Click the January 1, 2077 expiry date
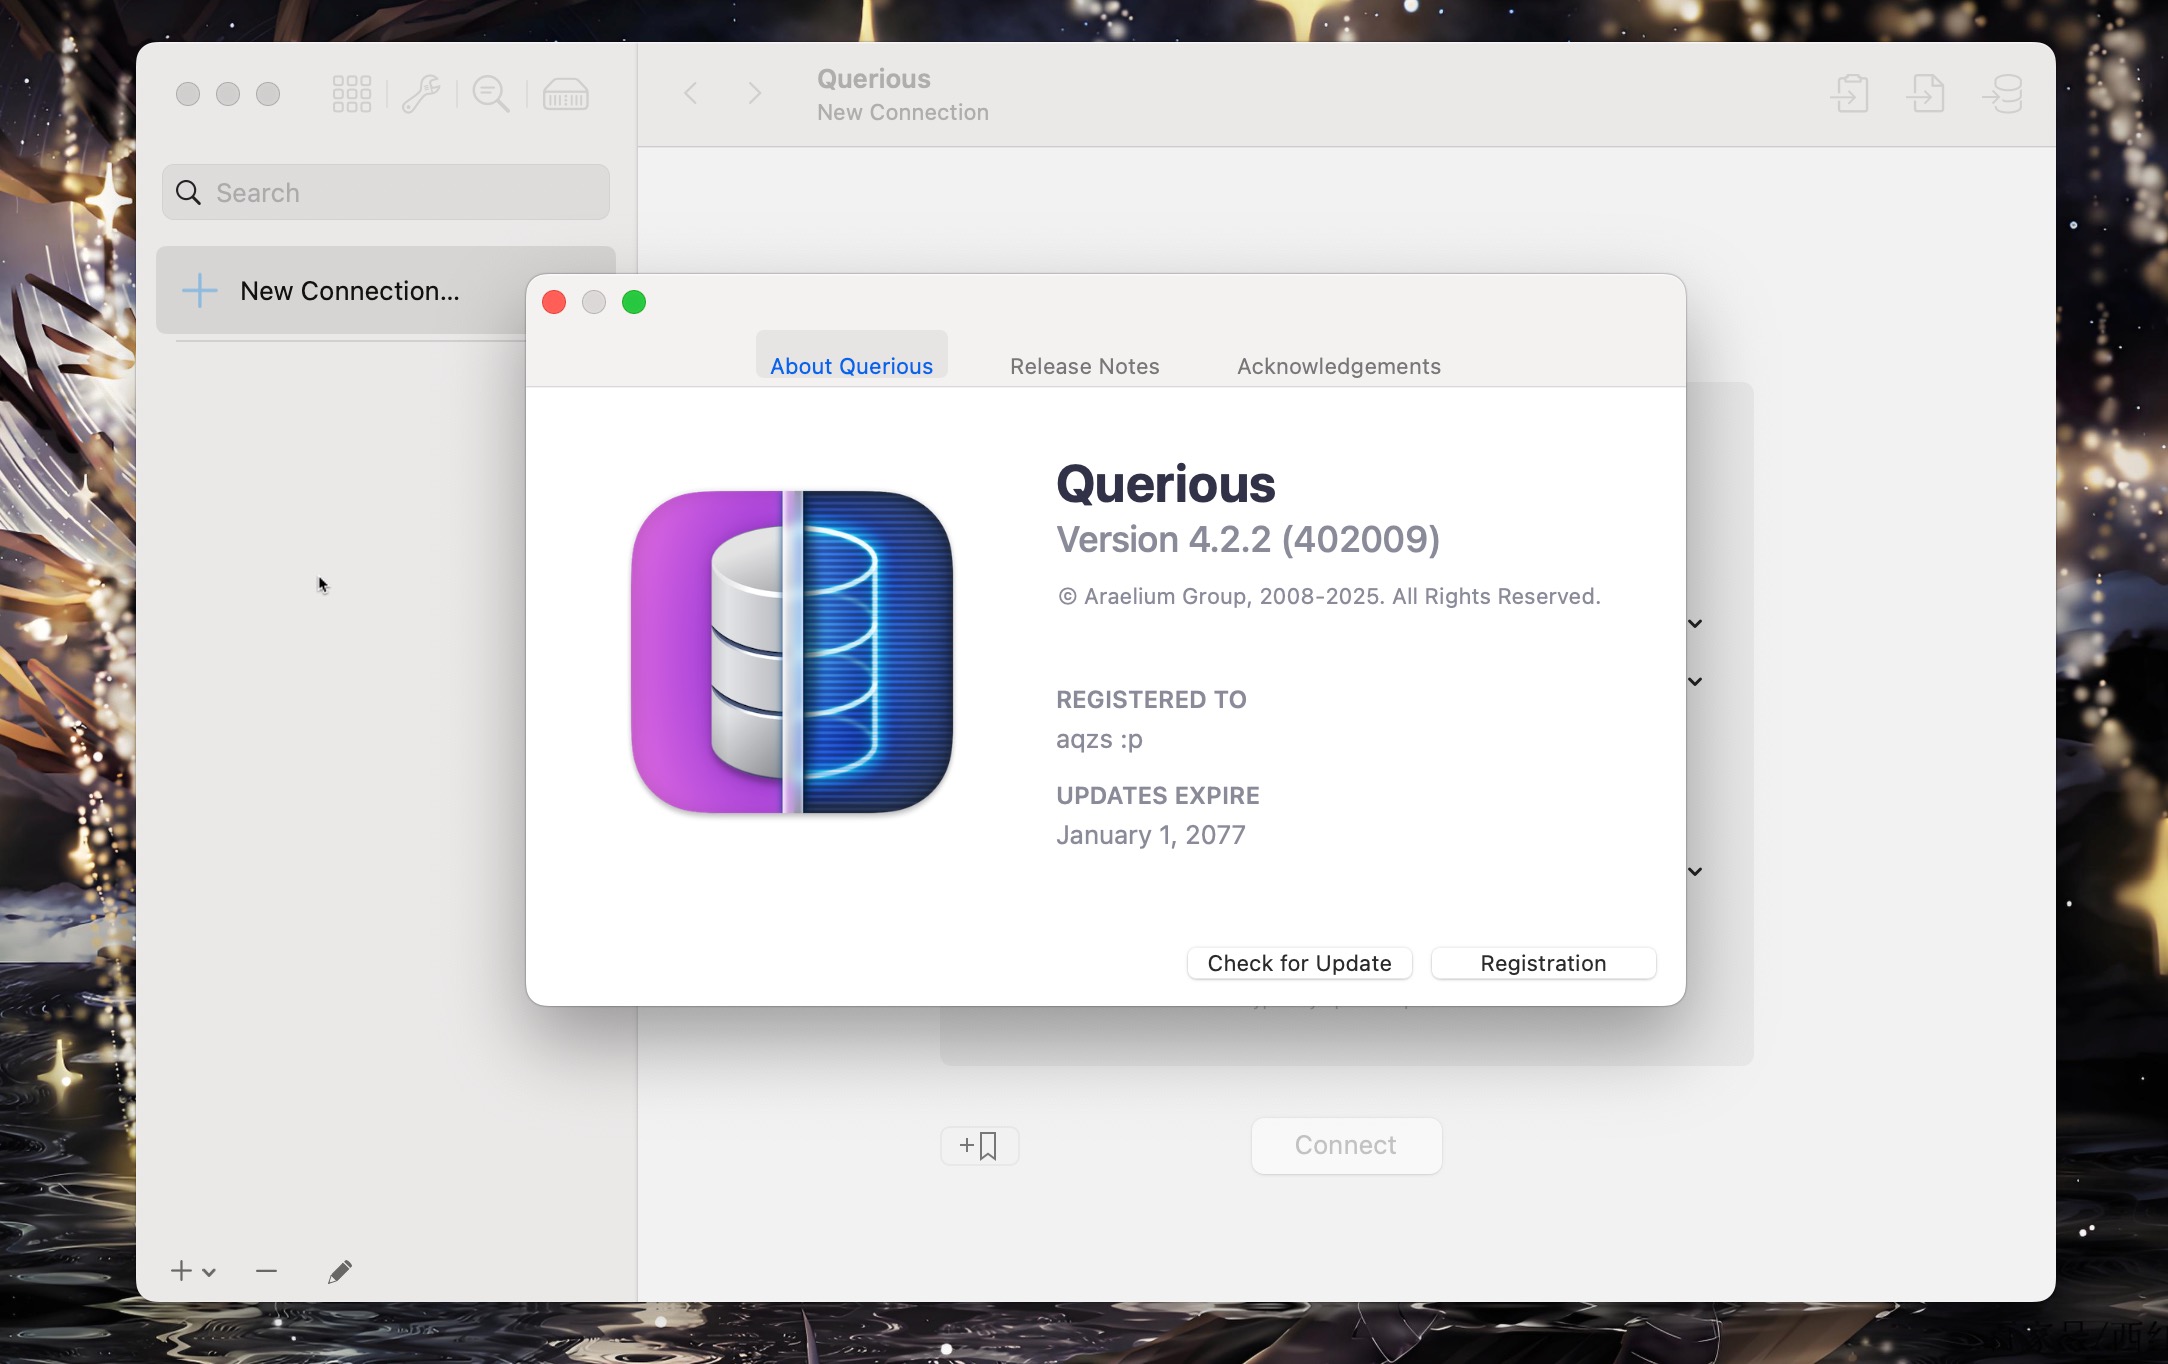 tap(1151, 835)
